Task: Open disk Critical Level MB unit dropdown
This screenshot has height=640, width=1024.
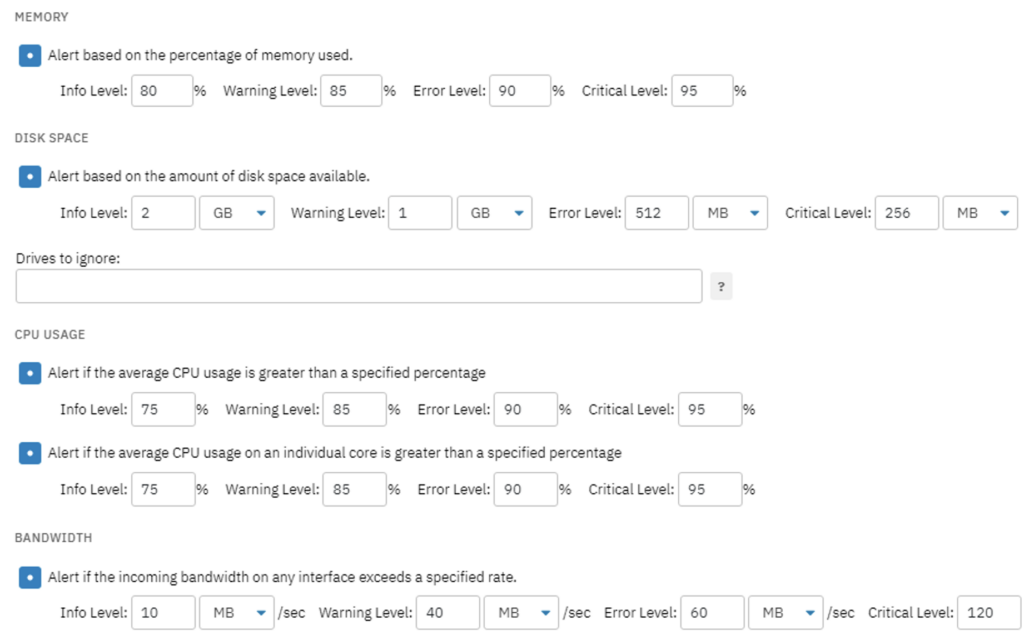Action: coord(980,213)
